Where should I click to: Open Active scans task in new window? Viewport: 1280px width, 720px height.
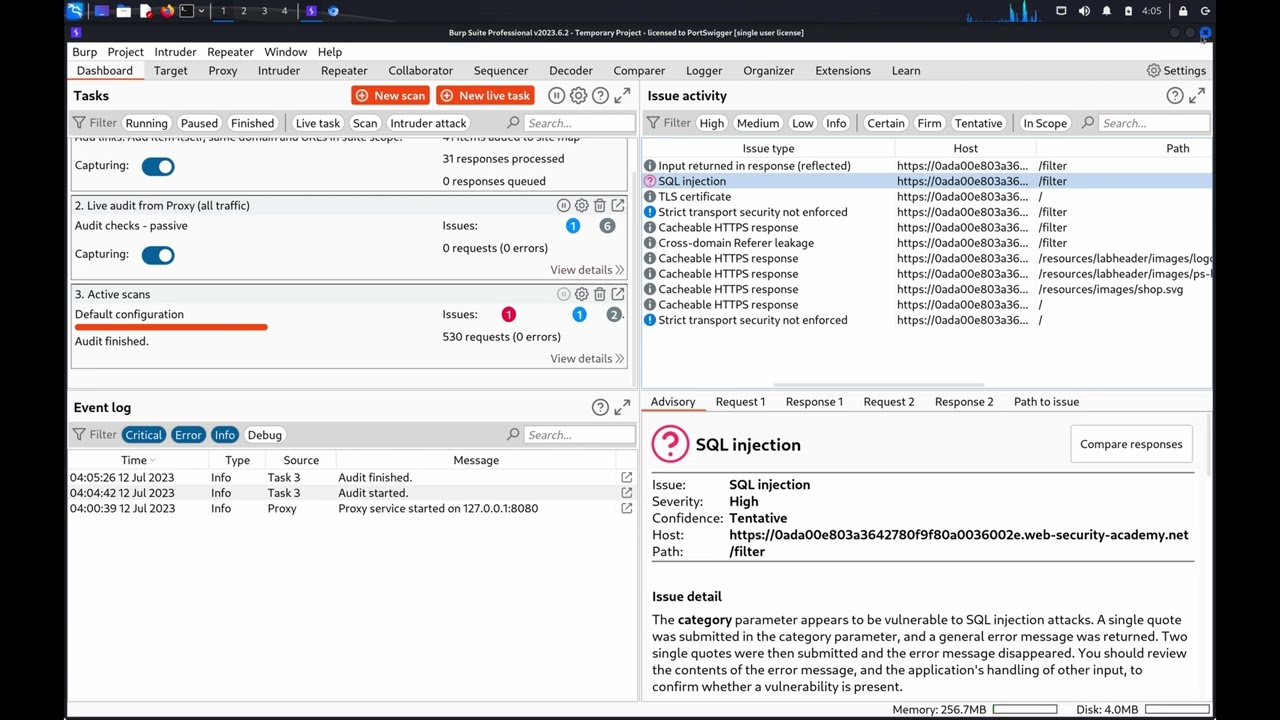tap(618, 294)
